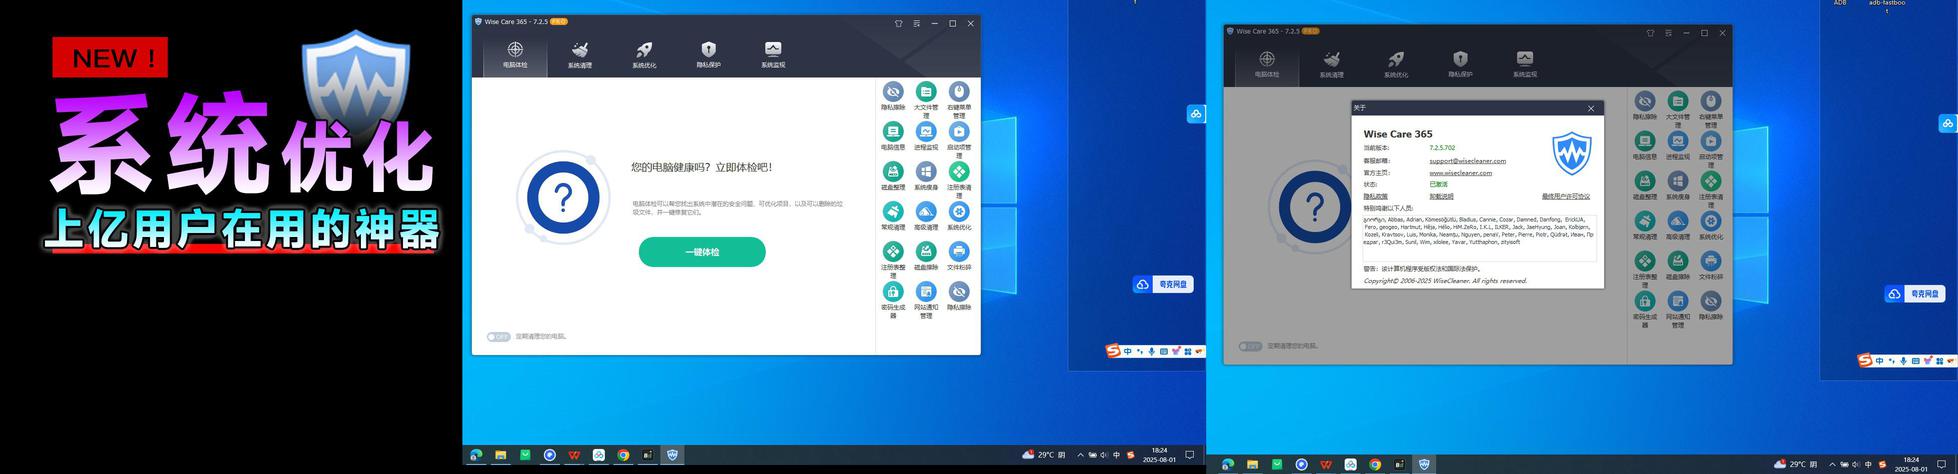Open 密码生成器 tool in left Wise Care window
The height and width of the screenshot is (474, 1958).
(893, 300)
